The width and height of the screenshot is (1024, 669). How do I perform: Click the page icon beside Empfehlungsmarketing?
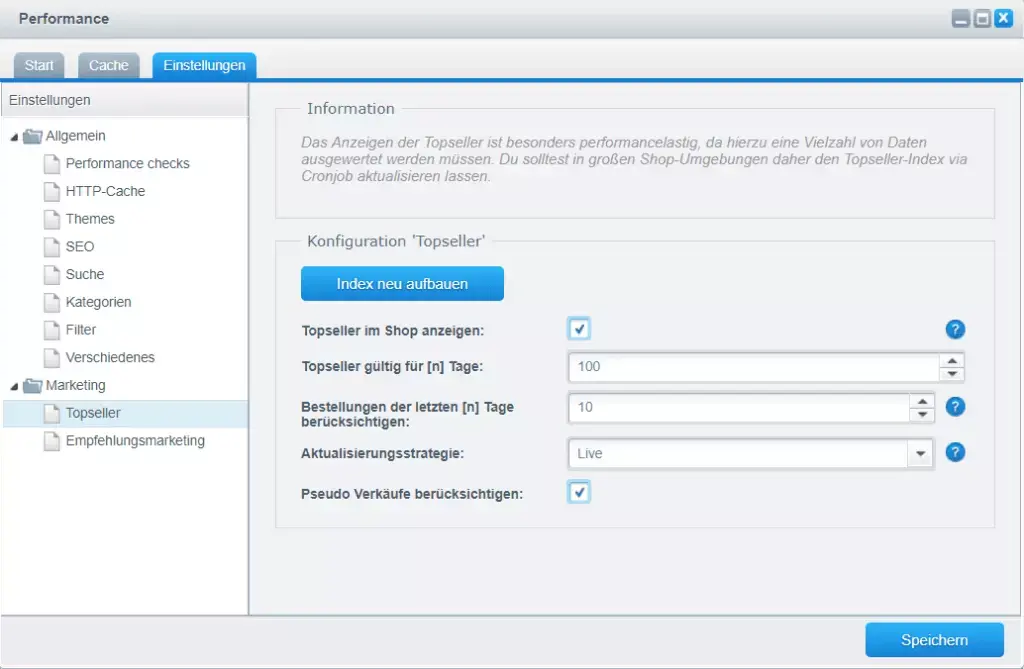(52, 441)
